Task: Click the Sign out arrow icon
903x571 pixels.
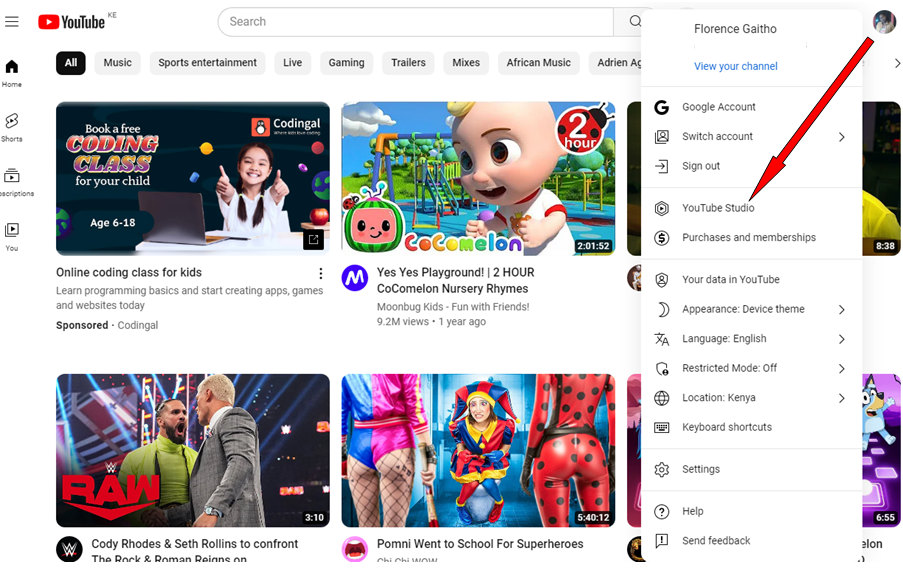Action: pyautogui.click(x=662, y=166)
